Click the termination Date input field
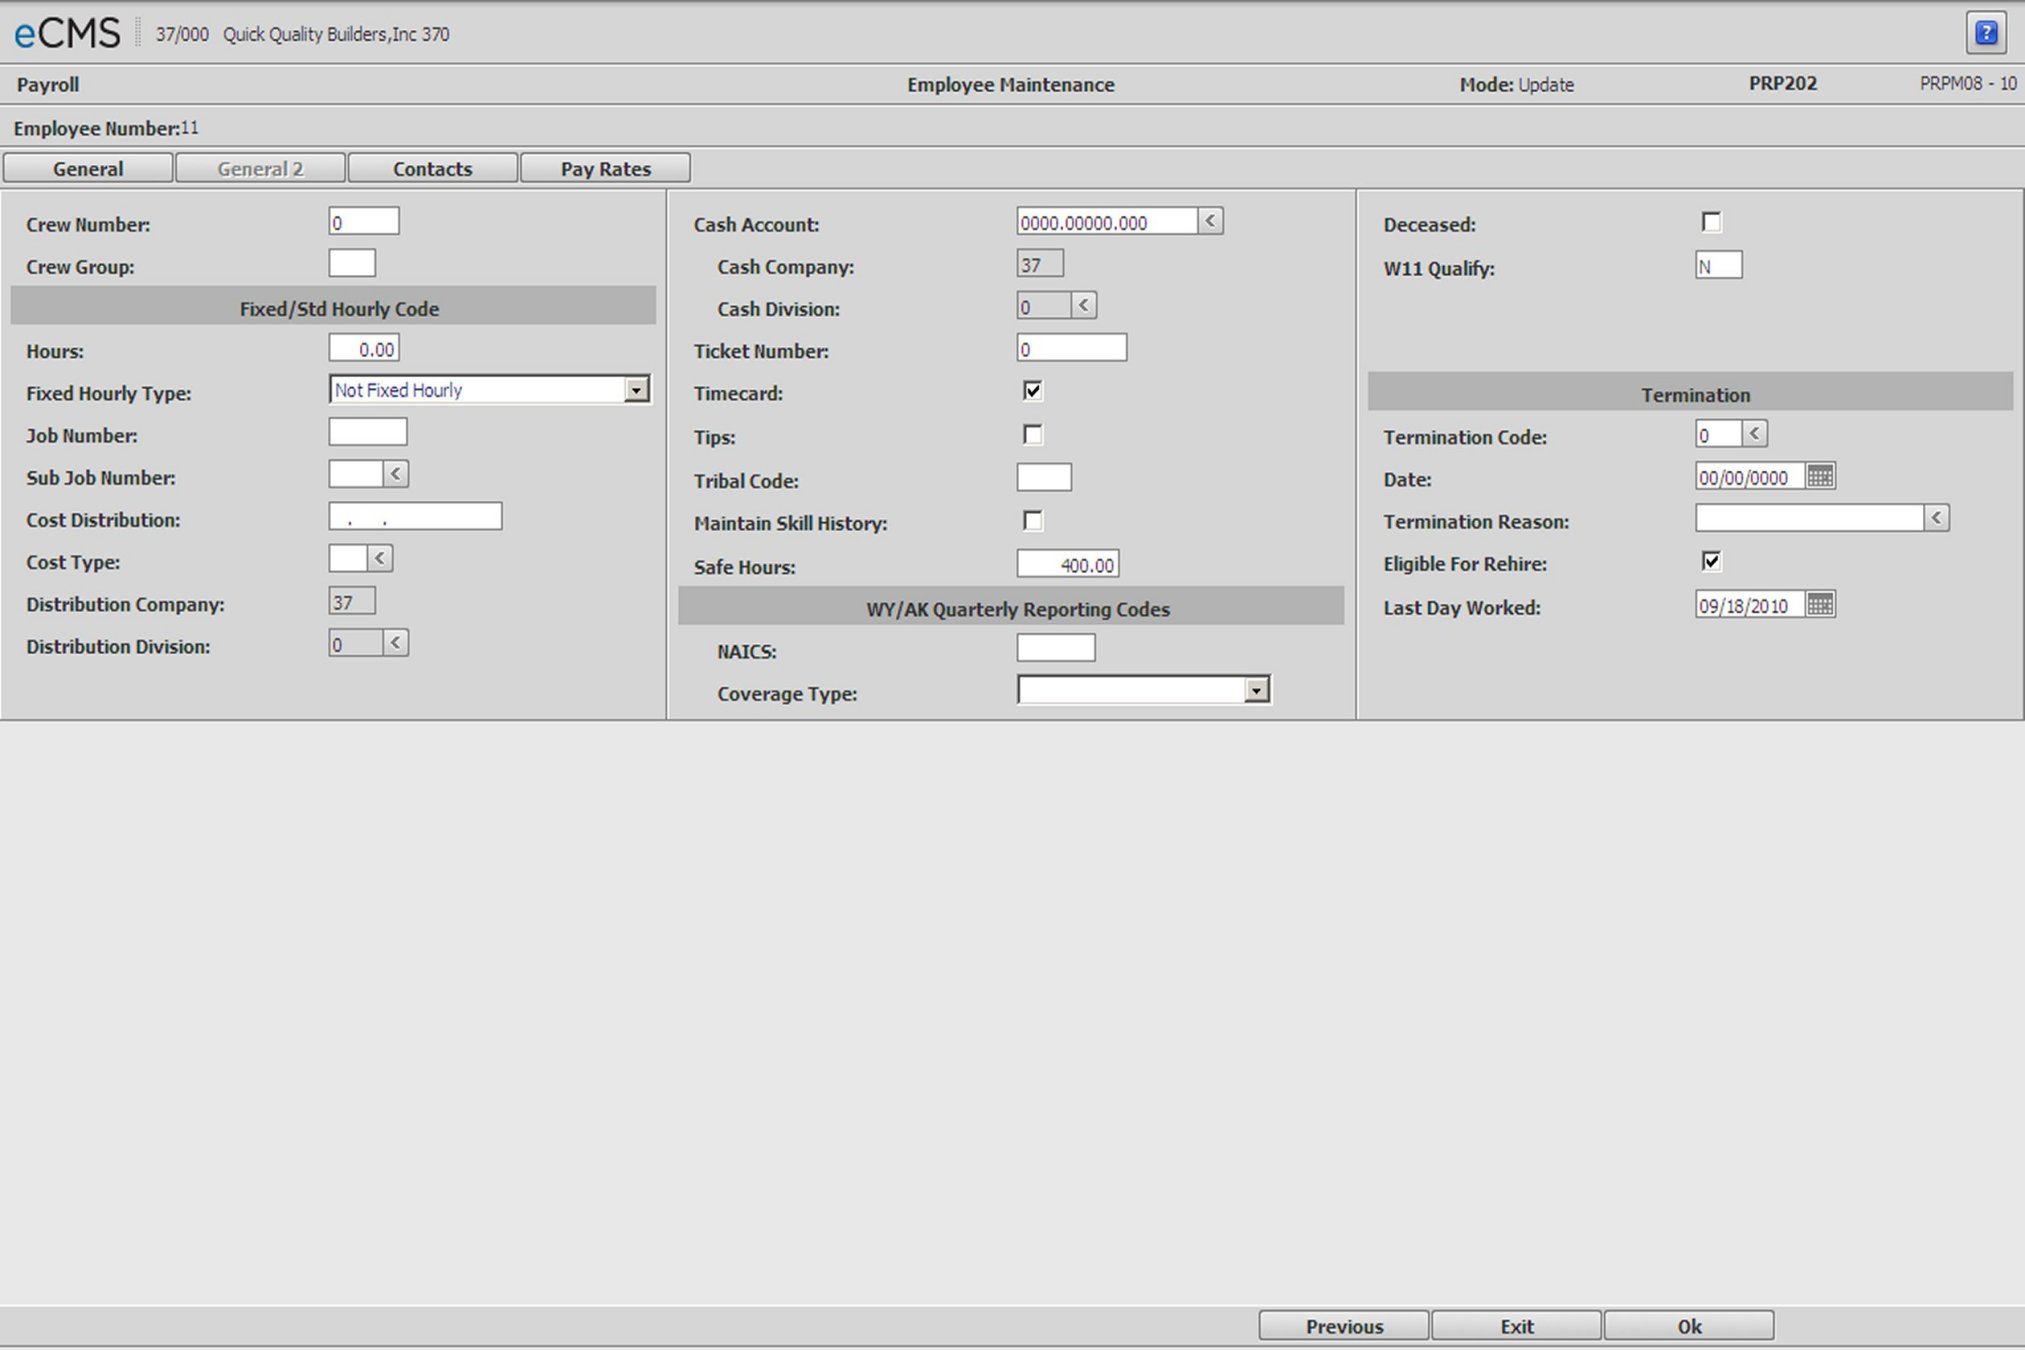The image size is (2025, 1350). coord(1751,476)
